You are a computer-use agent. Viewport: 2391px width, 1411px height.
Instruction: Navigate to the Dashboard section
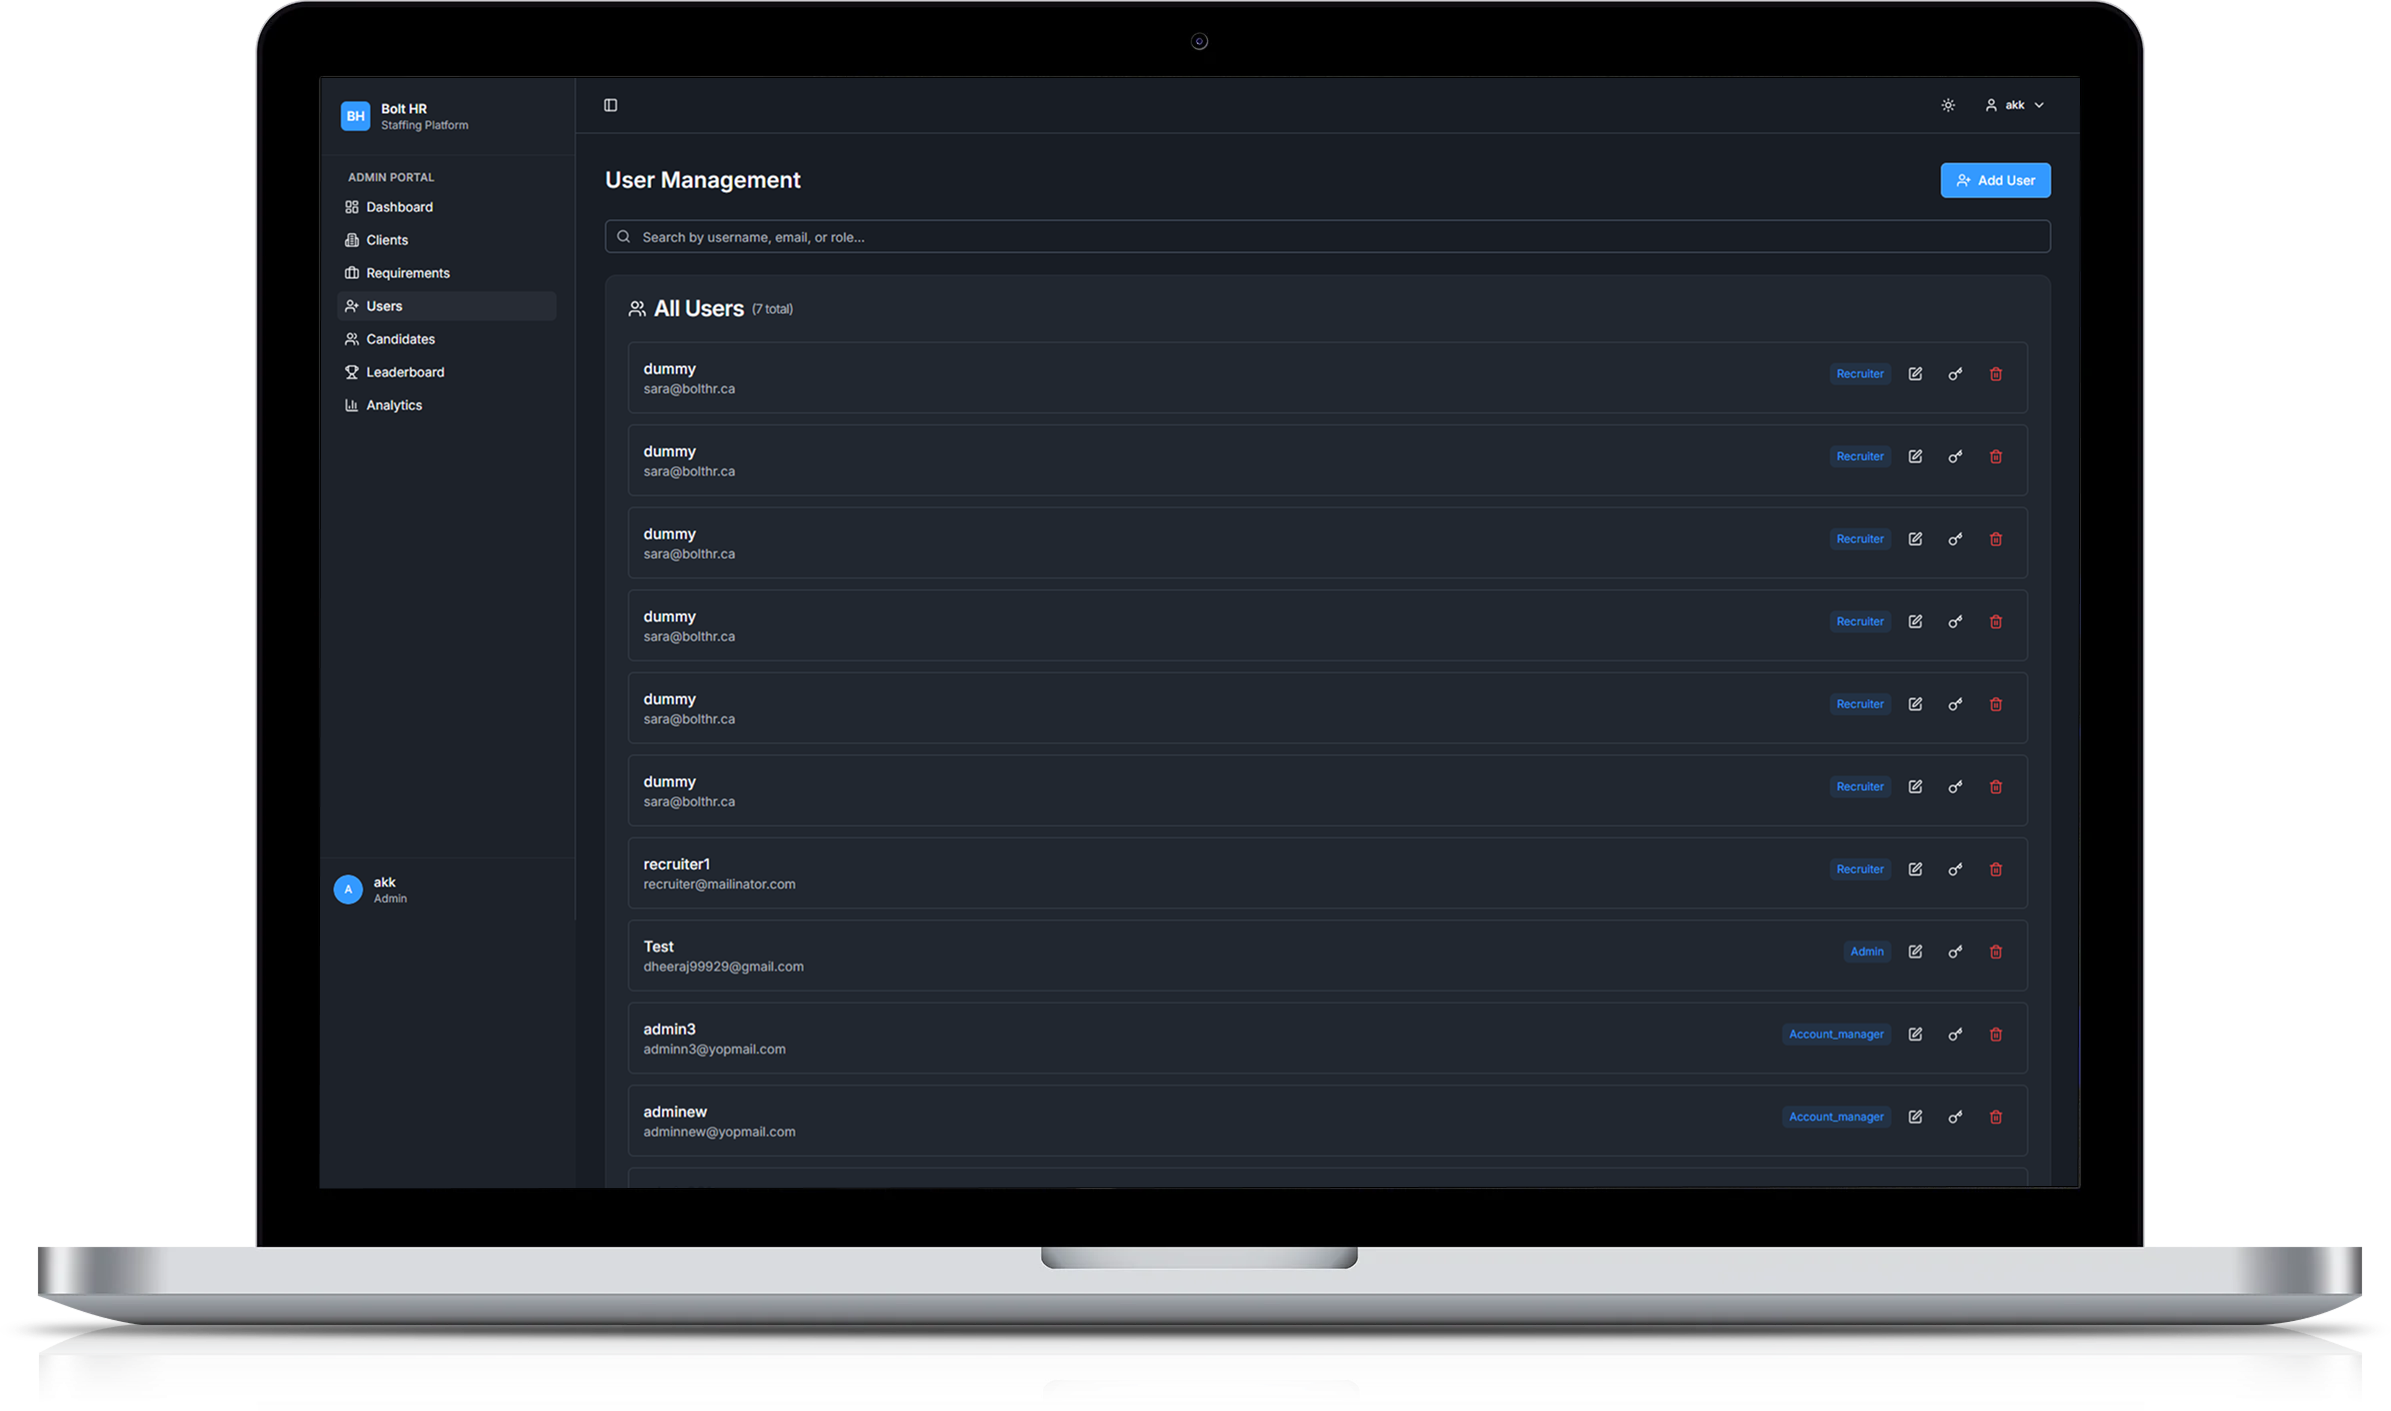click(x=399, y=207)
